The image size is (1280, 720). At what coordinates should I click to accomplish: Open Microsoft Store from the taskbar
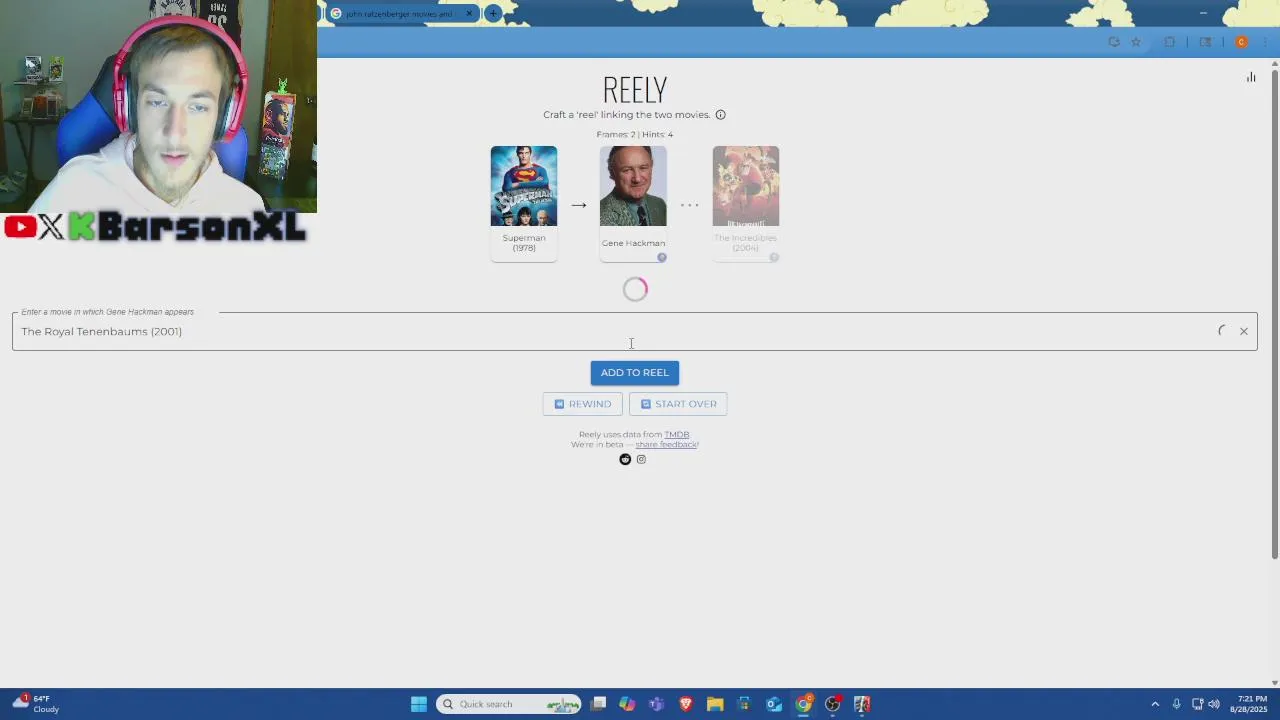(x=744, y=704)
